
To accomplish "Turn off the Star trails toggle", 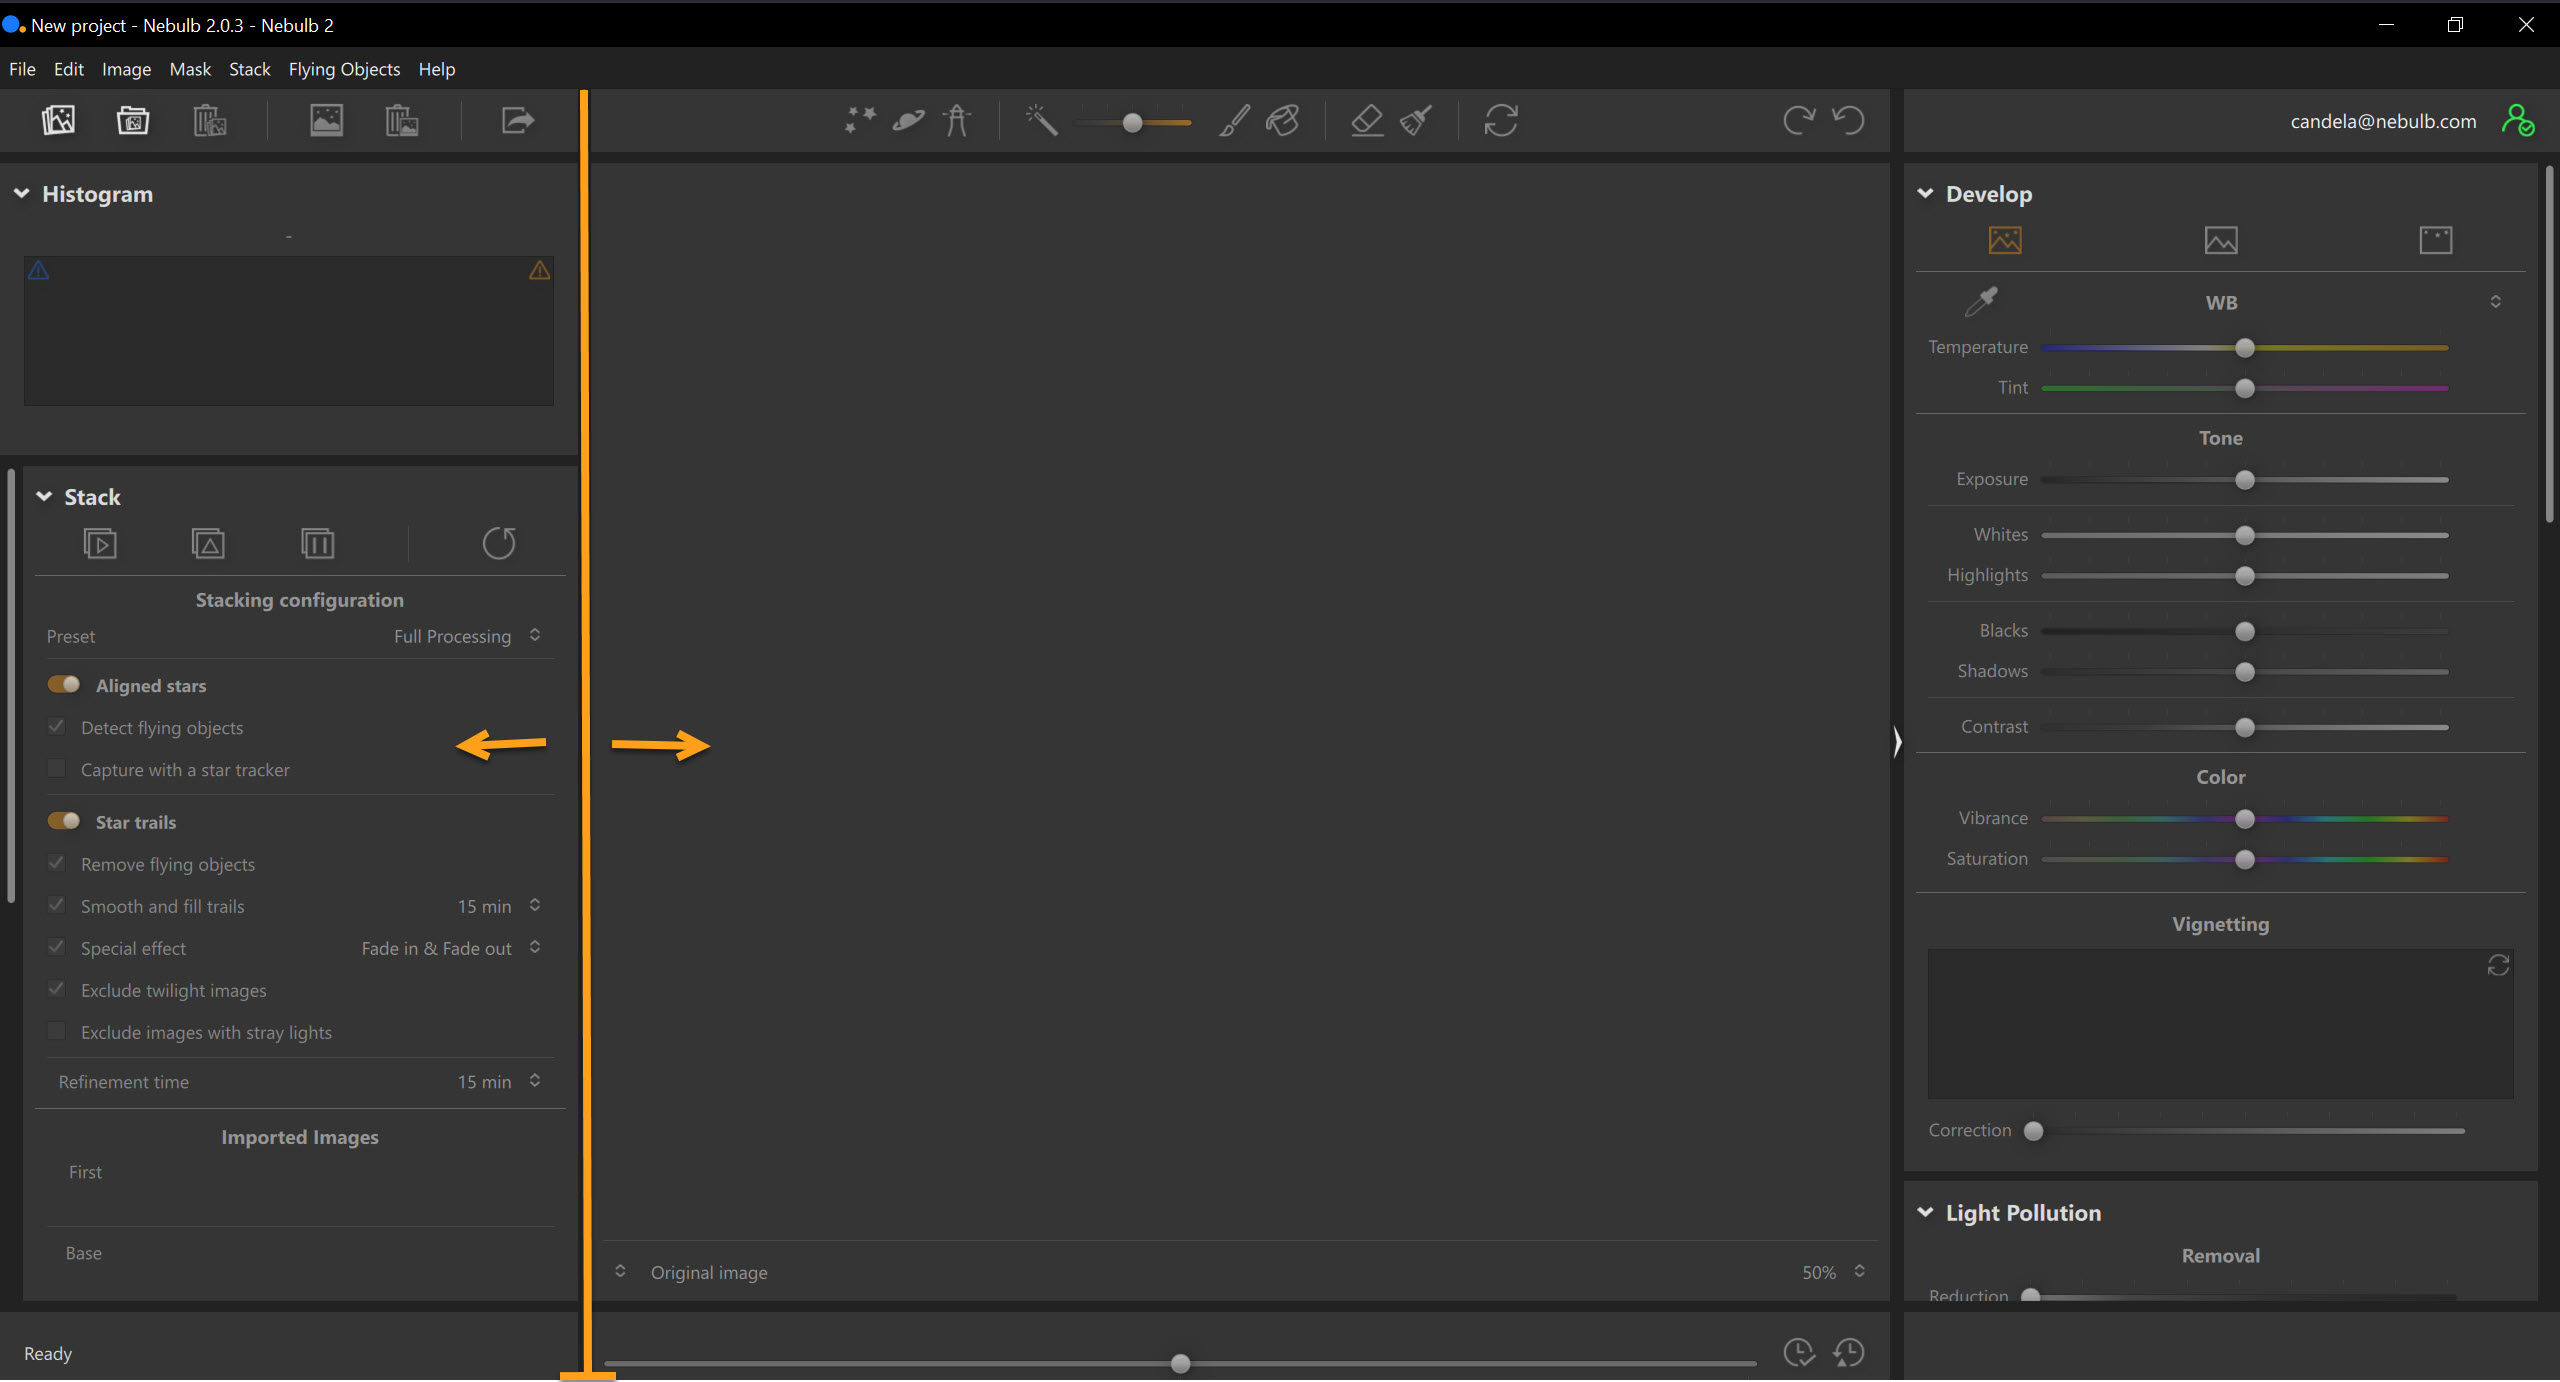I will 64,821.
